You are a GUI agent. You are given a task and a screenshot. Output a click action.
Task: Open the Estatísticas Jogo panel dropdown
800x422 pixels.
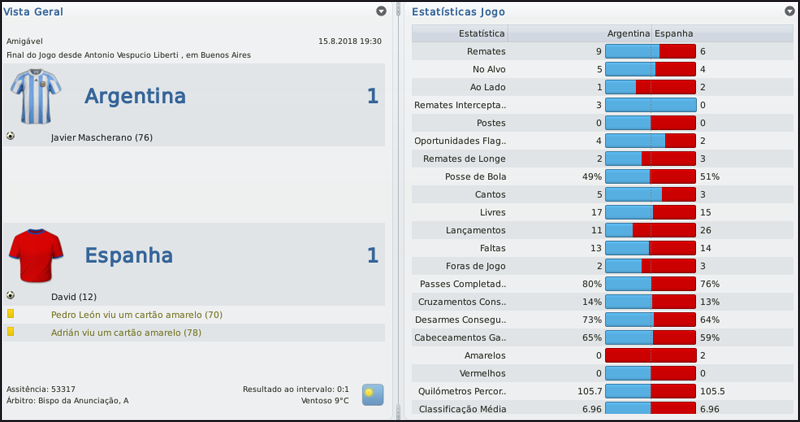point(790,11)
